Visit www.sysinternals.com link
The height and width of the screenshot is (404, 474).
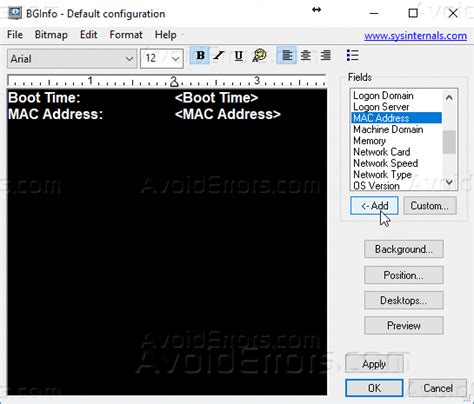(x=415, y=36)
